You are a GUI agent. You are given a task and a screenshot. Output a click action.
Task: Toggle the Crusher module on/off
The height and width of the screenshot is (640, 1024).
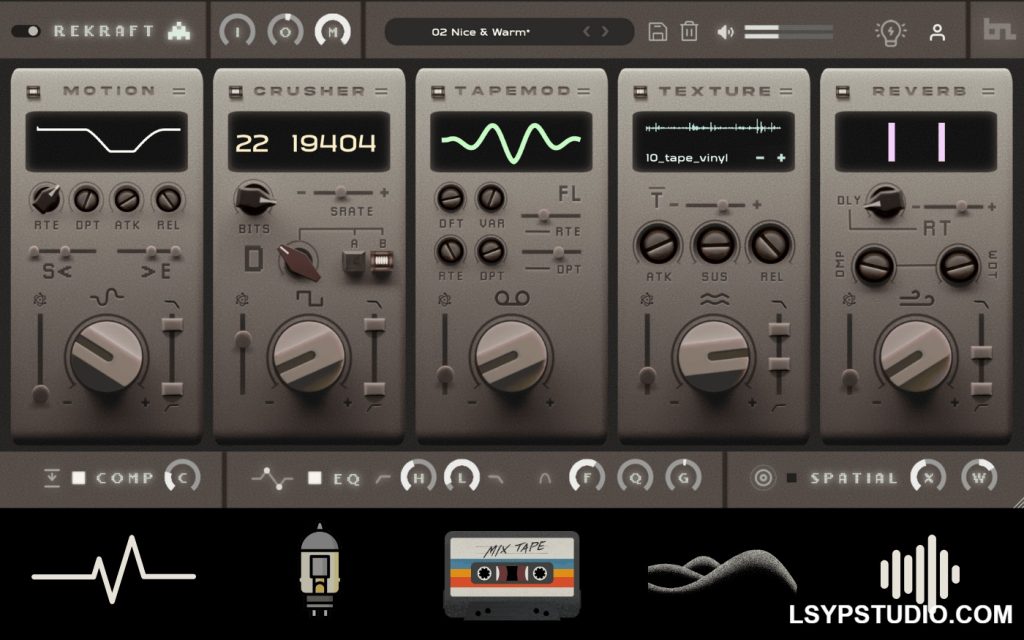[236, 92]
